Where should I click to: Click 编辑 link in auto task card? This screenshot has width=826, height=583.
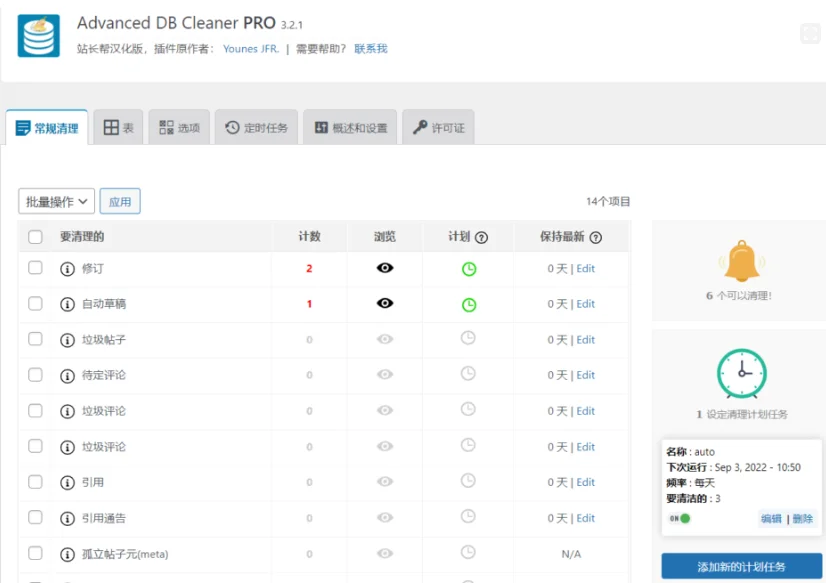pos(771,519)
